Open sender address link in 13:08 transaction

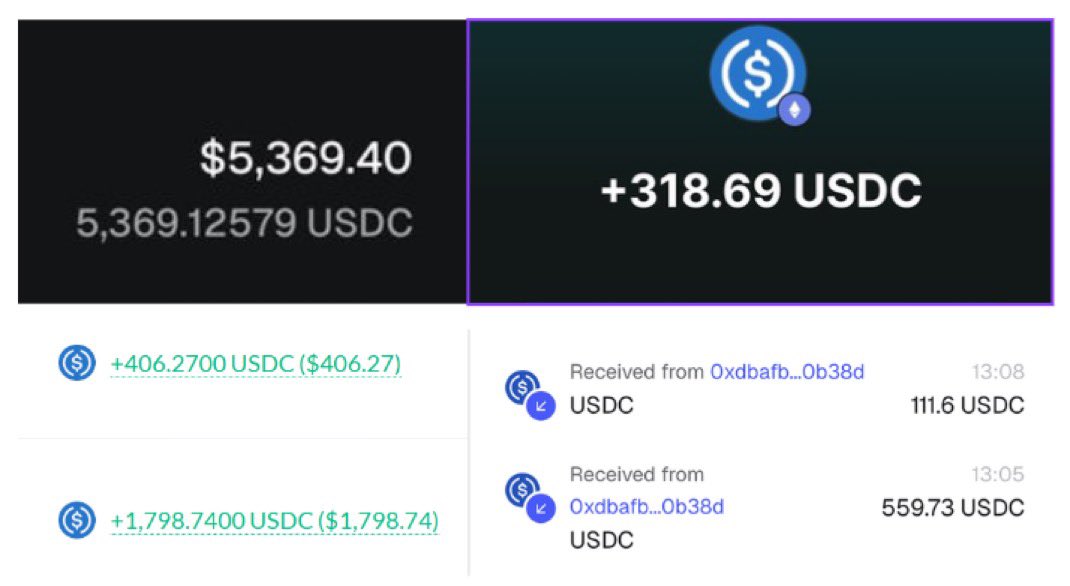pos(787,372)
